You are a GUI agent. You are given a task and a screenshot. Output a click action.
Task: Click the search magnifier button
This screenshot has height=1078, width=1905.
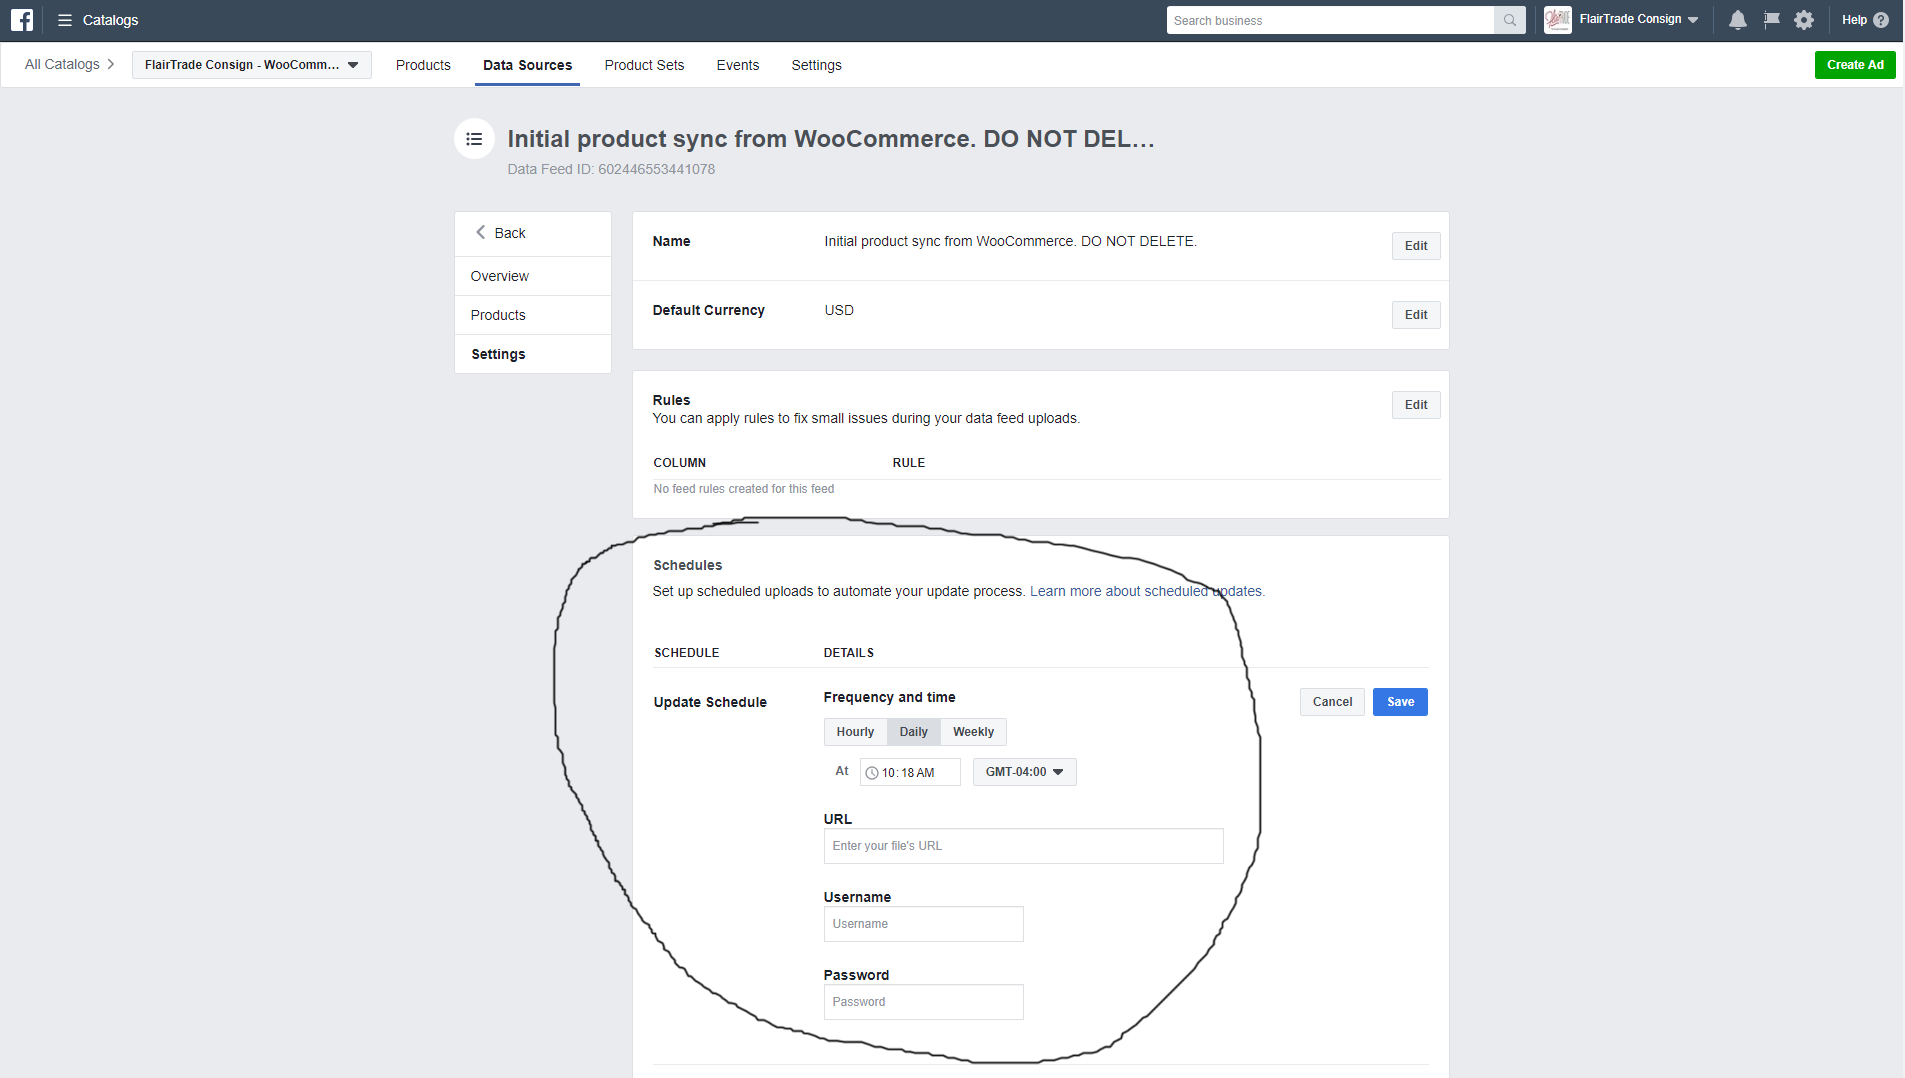click(1509, 20)
